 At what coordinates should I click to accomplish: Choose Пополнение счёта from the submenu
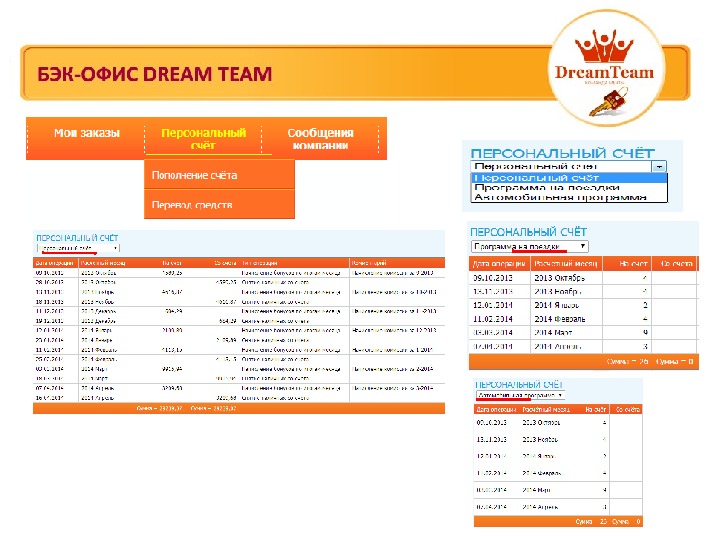[219, 175]
